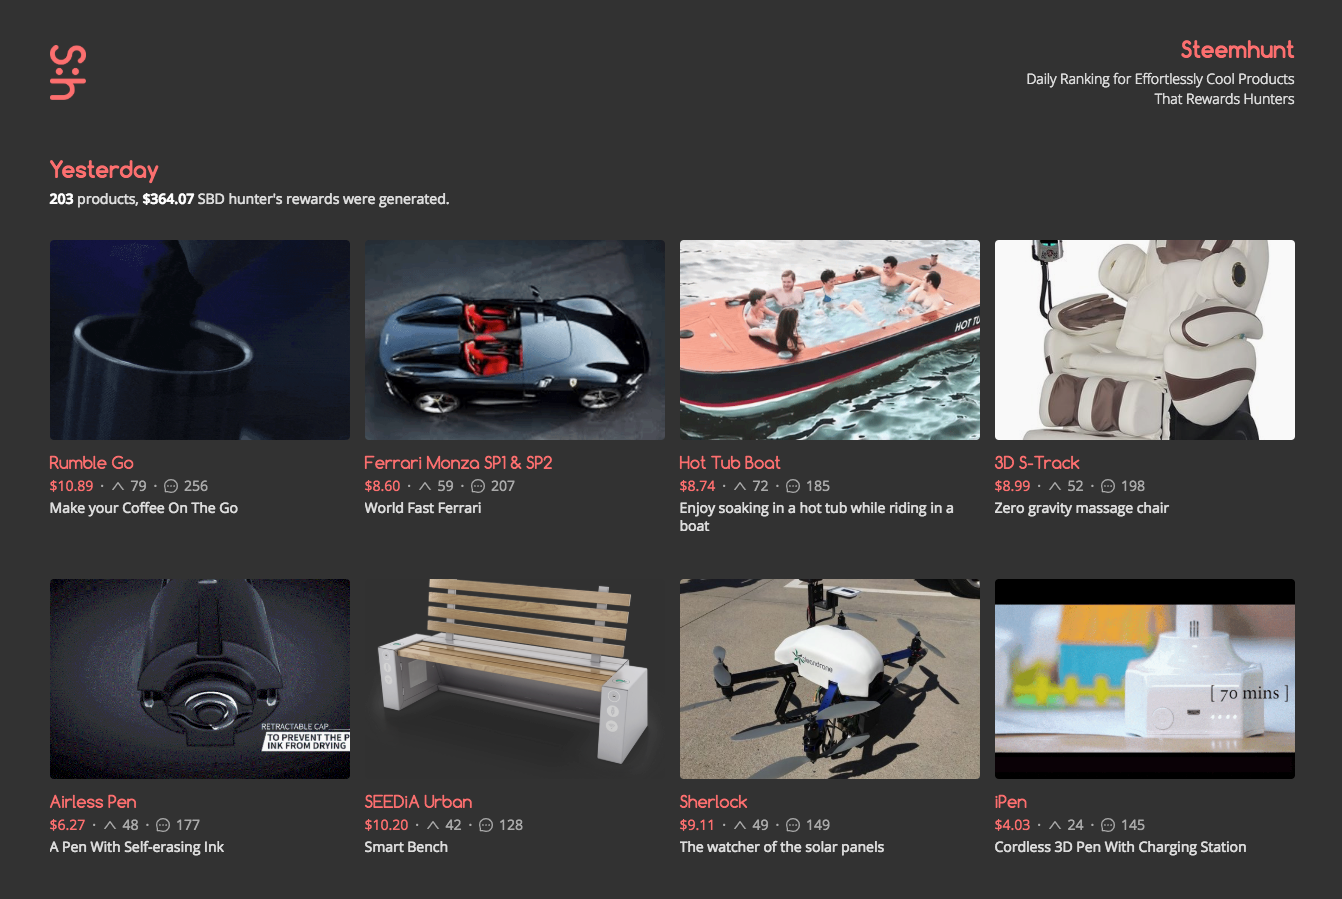This screenshot has width=1342, height=899.
Task: Open the Rumble Go product title
Action: (91, 463)
